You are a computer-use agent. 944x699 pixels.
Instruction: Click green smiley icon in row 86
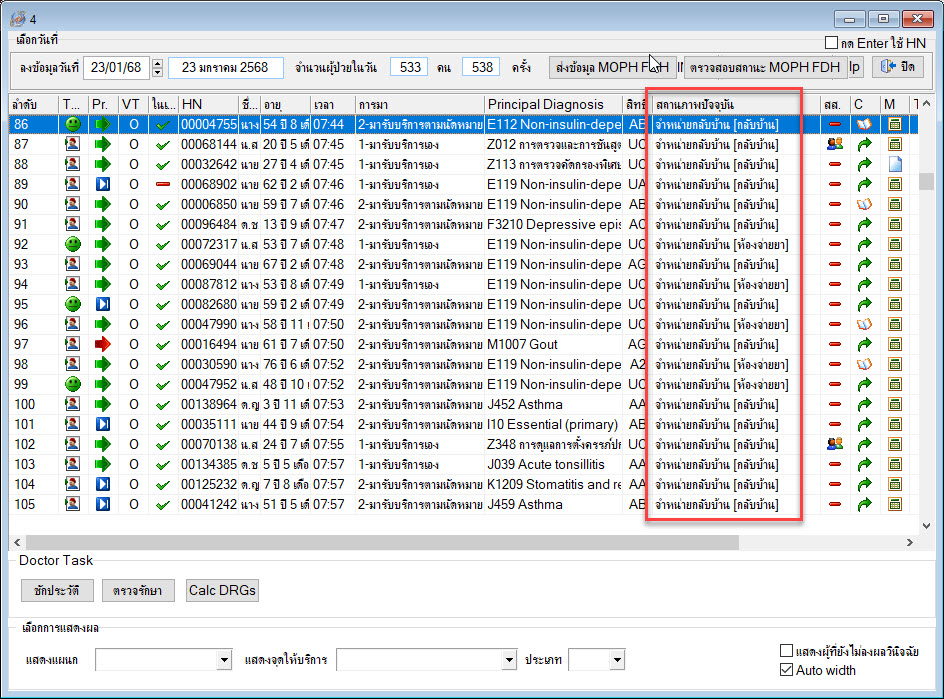coord(73,124)
